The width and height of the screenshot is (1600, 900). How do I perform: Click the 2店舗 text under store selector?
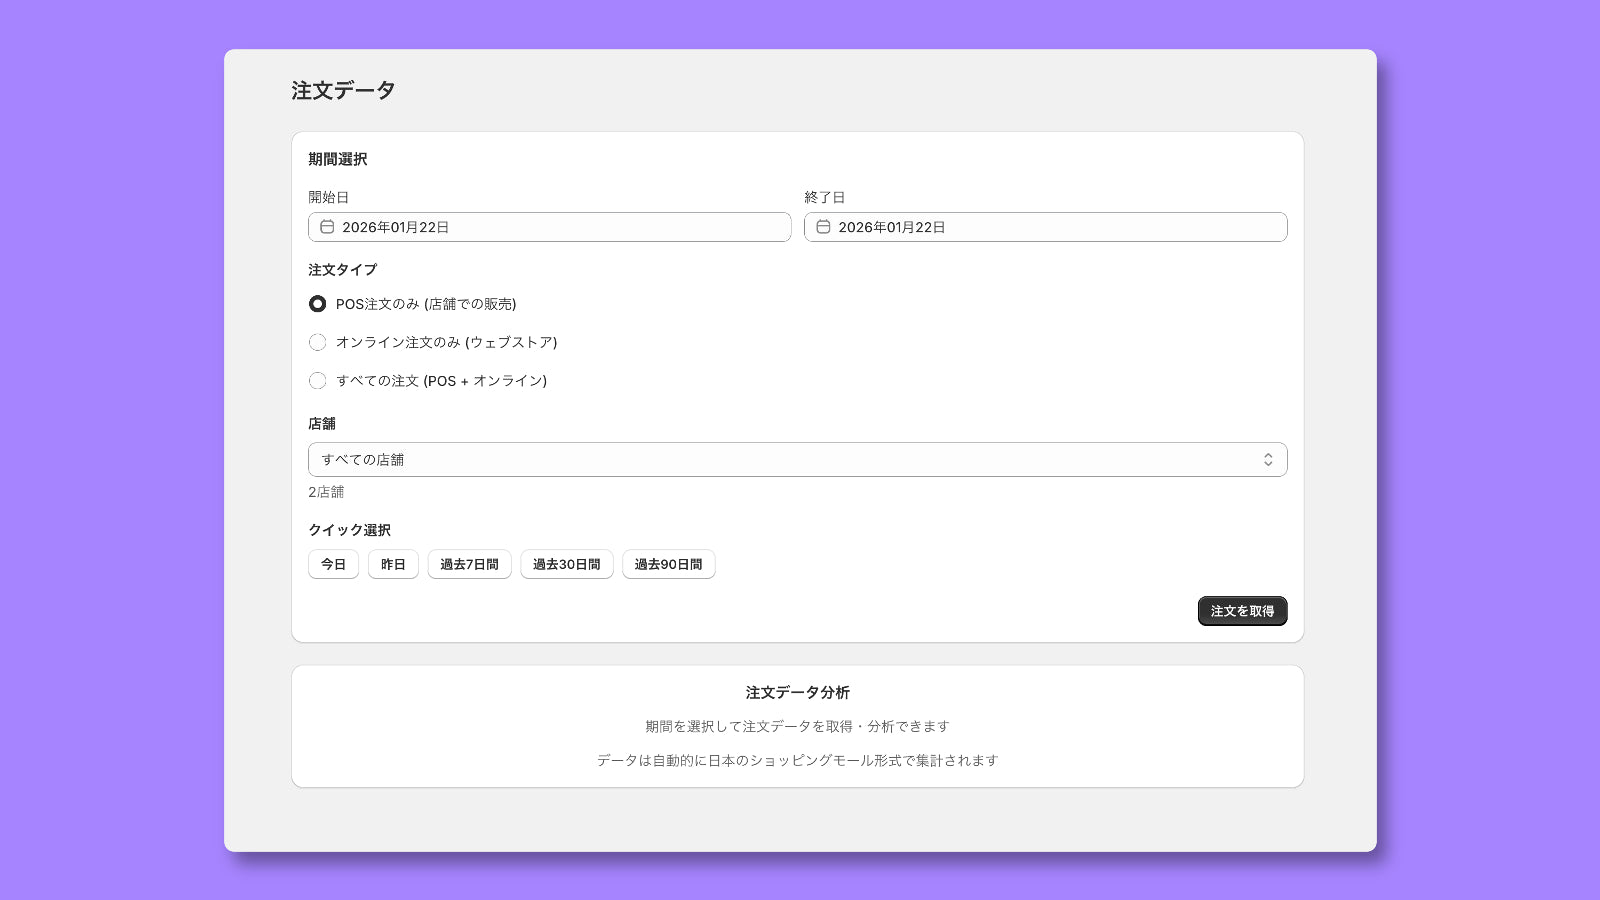(325, 491)
